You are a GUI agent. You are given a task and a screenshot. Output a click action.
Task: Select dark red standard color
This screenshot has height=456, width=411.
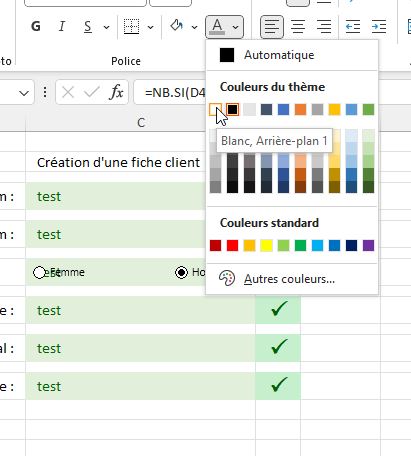215,245
